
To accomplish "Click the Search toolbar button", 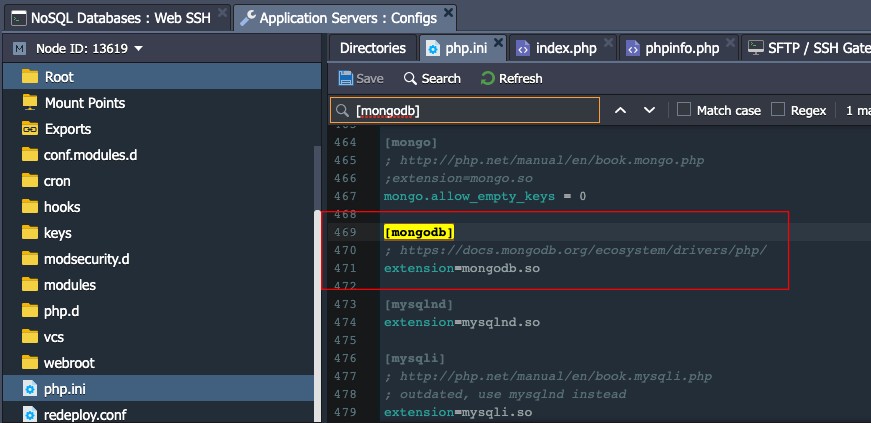I will coord(433,78).
